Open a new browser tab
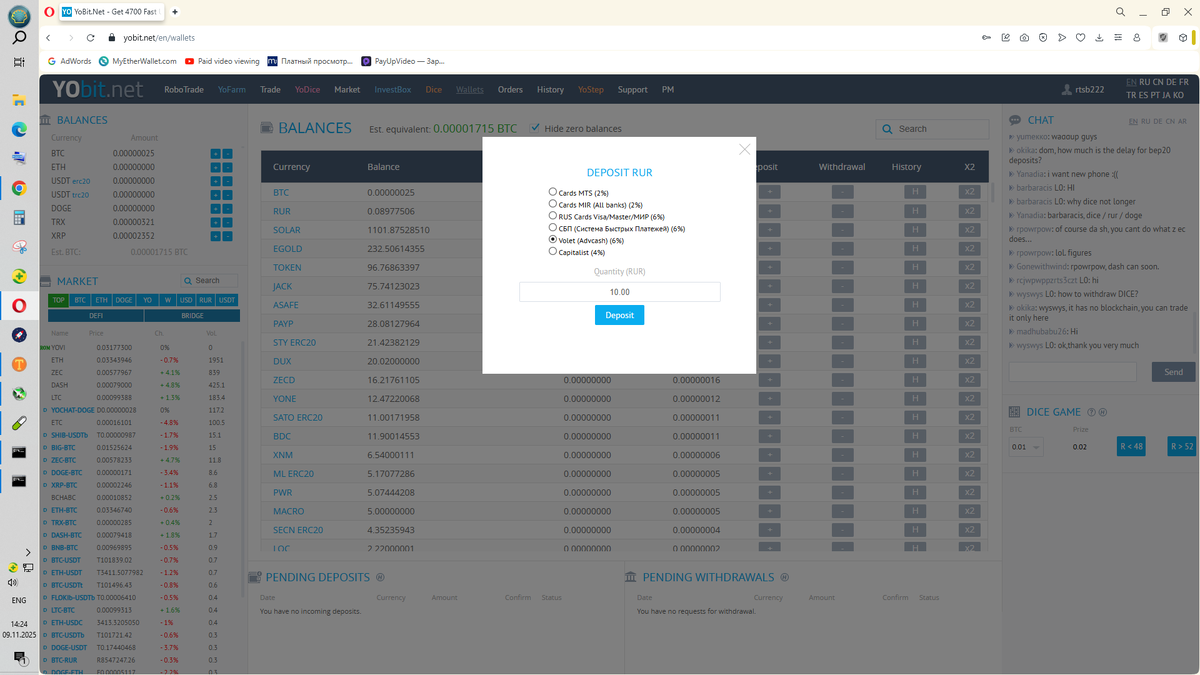This screenshot has height=675, width=1200. (x=175, y=11)
